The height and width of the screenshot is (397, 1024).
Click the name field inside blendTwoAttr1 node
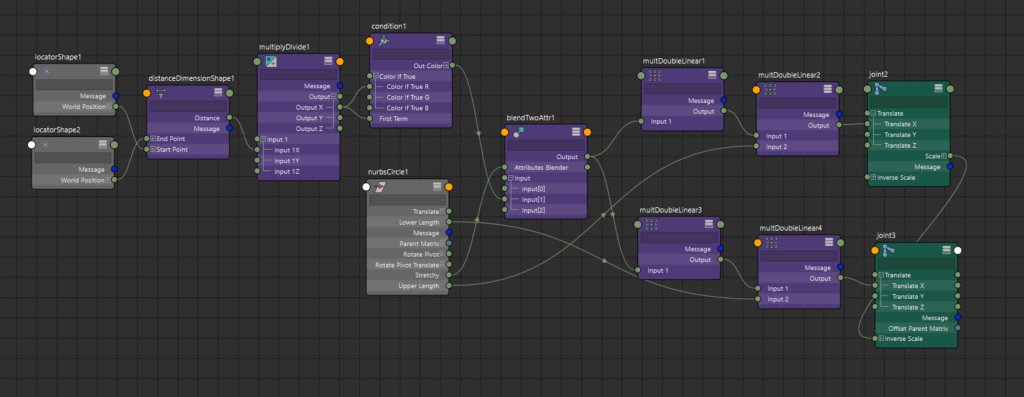[x=545, y=145]
